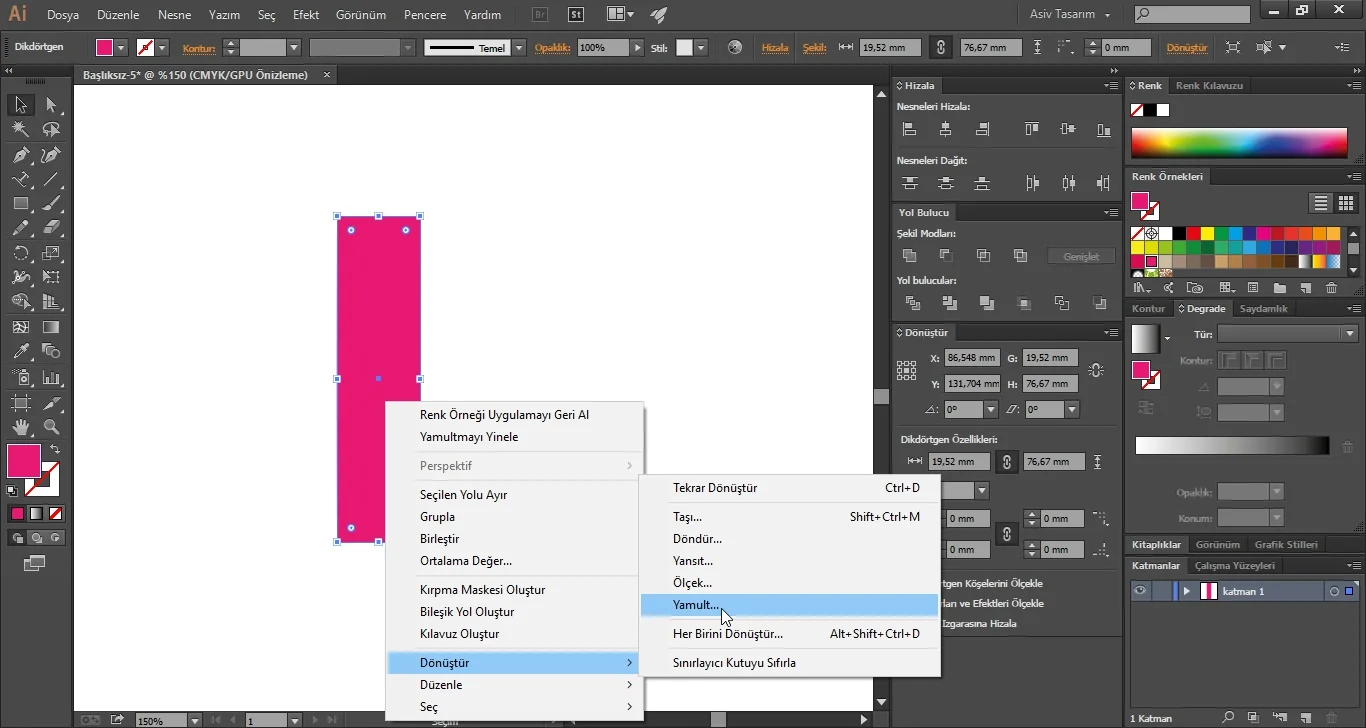1366x728 pixels.
Task: Select the Paintbrush tool
Action: coord(51,204)
